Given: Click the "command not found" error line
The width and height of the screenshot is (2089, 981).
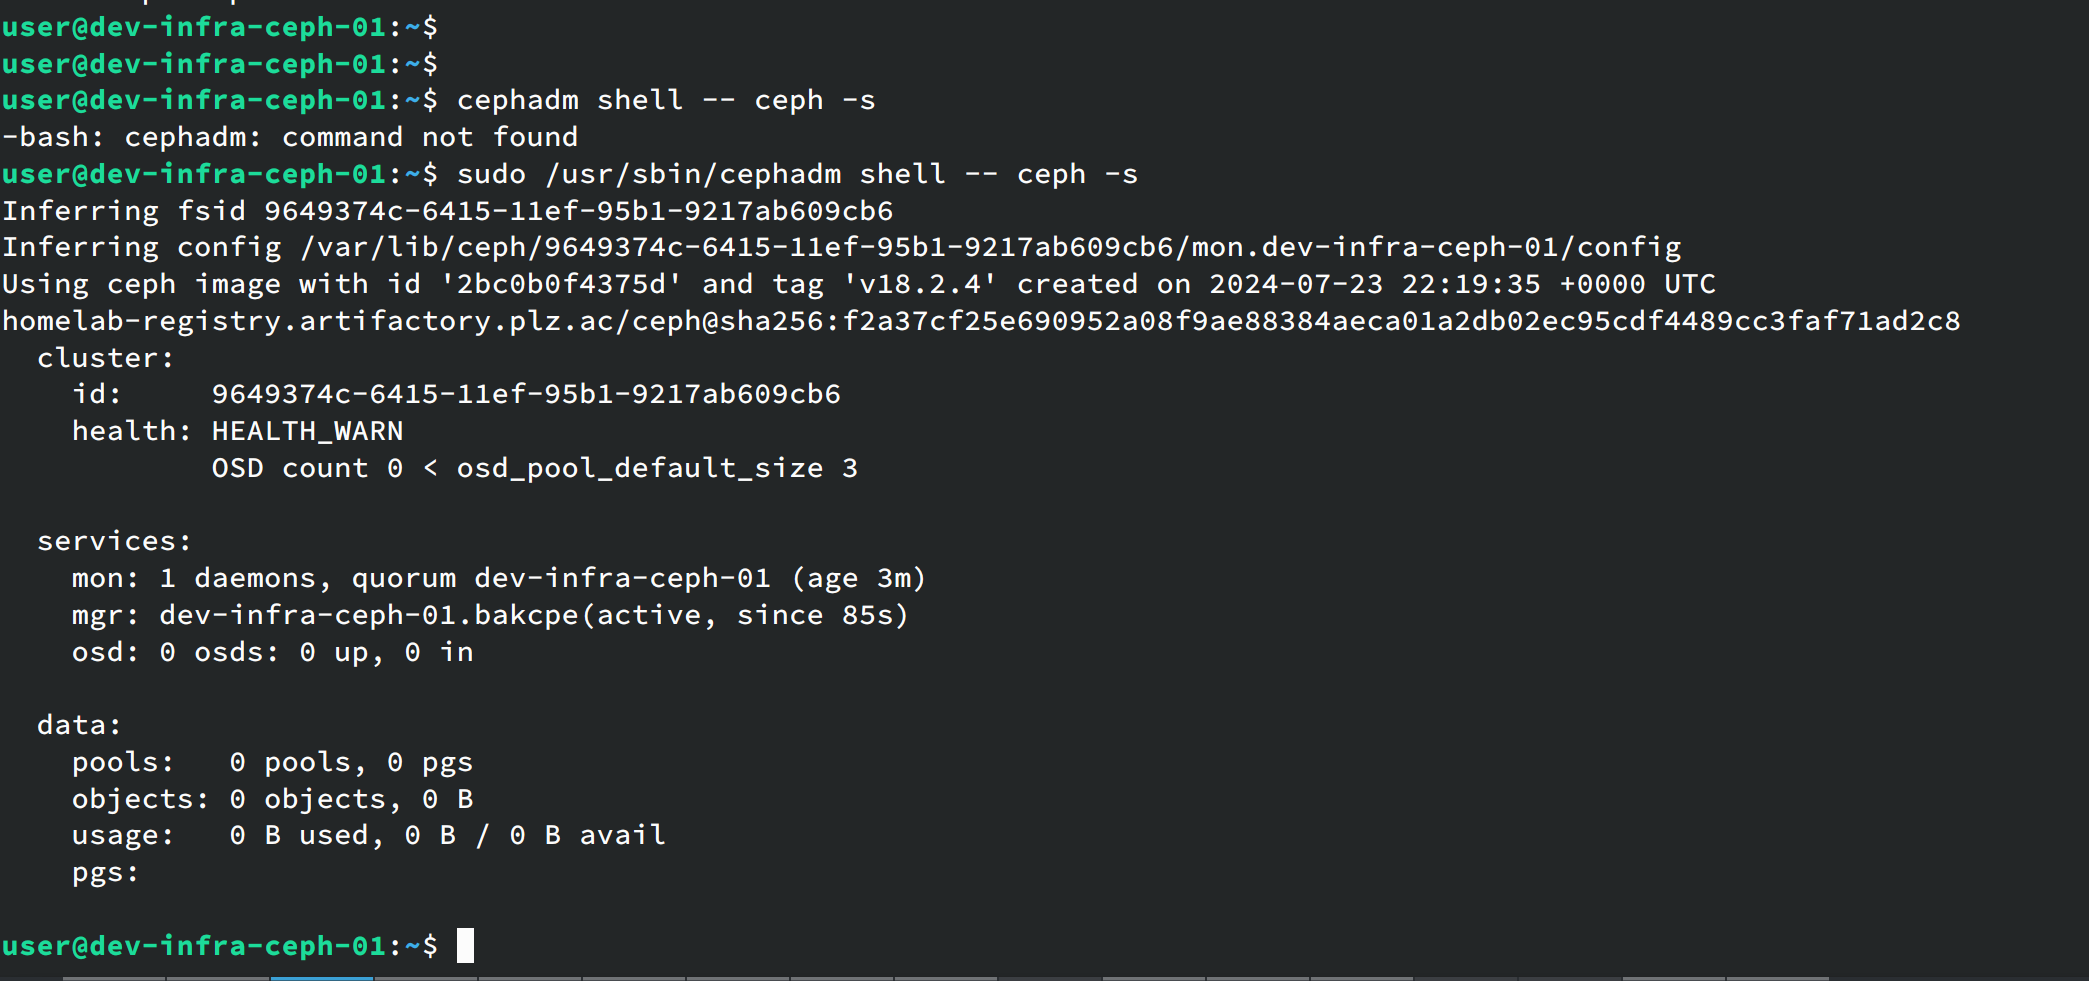Looking at the screenshot, I should pyautogui.click(x=290, y=137).
